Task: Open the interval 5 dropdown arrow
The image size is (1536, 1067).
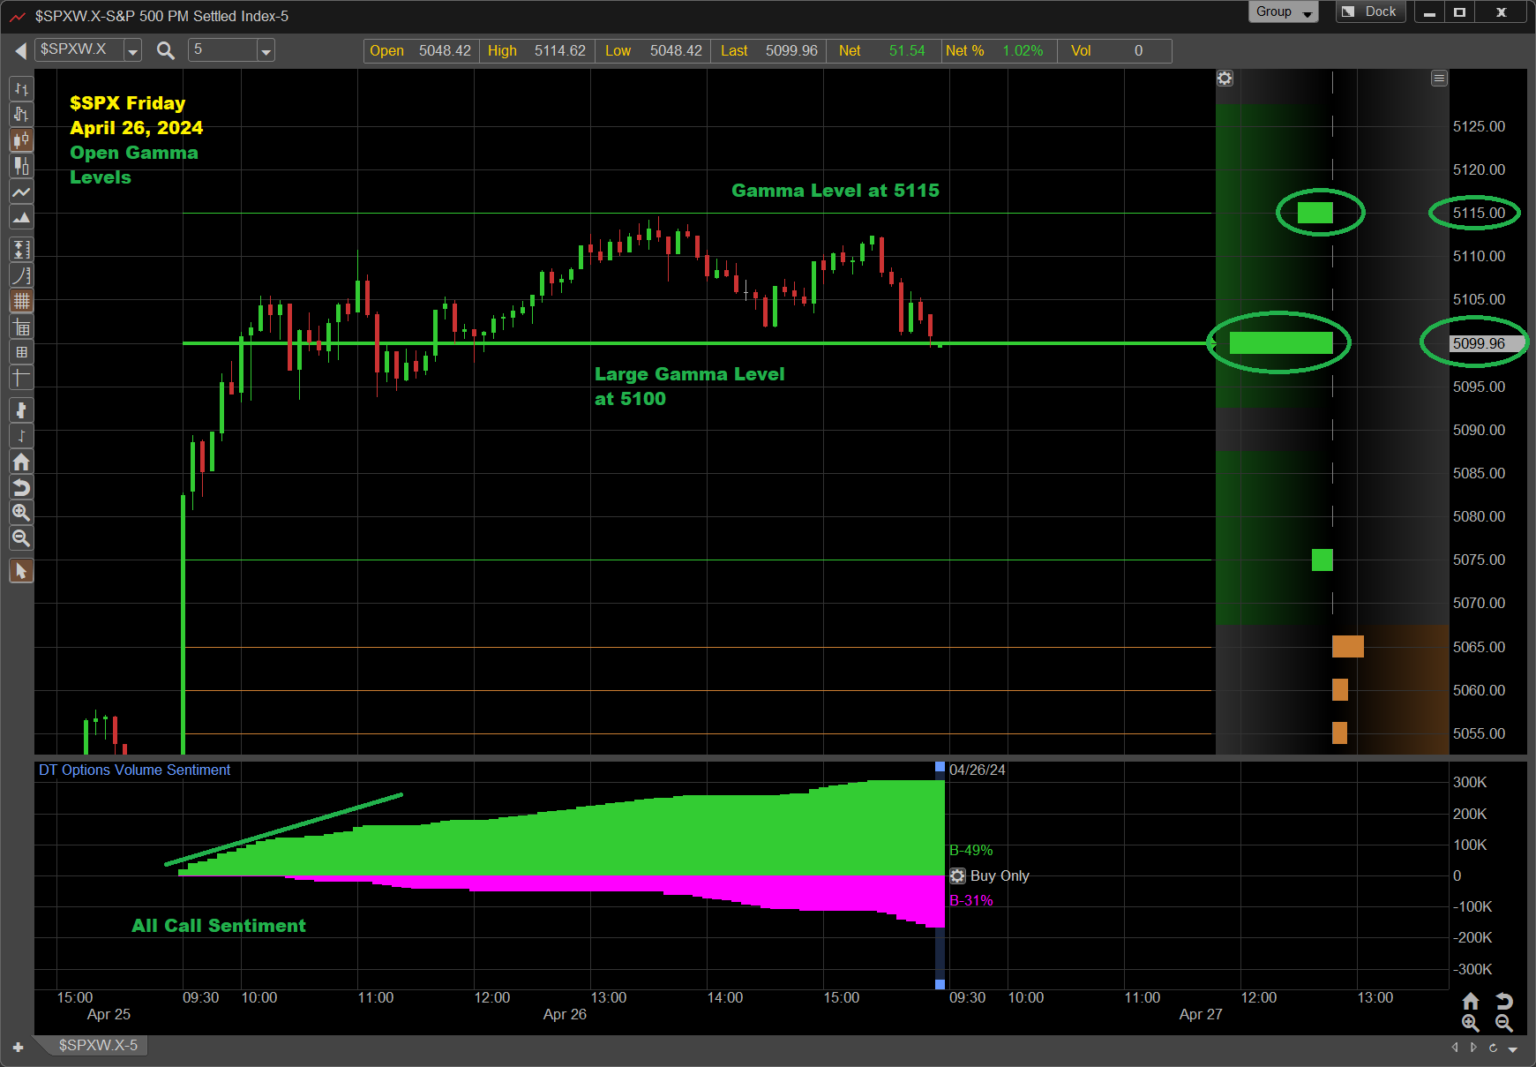Action: click(265, 51)
